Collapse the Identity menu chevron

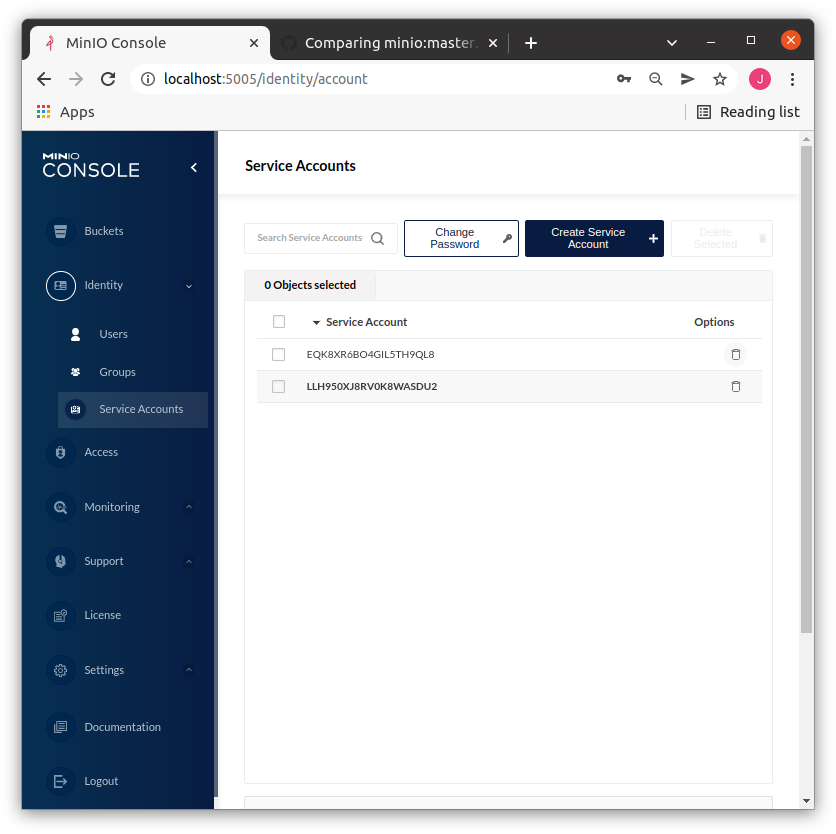[x=189, y=286]
